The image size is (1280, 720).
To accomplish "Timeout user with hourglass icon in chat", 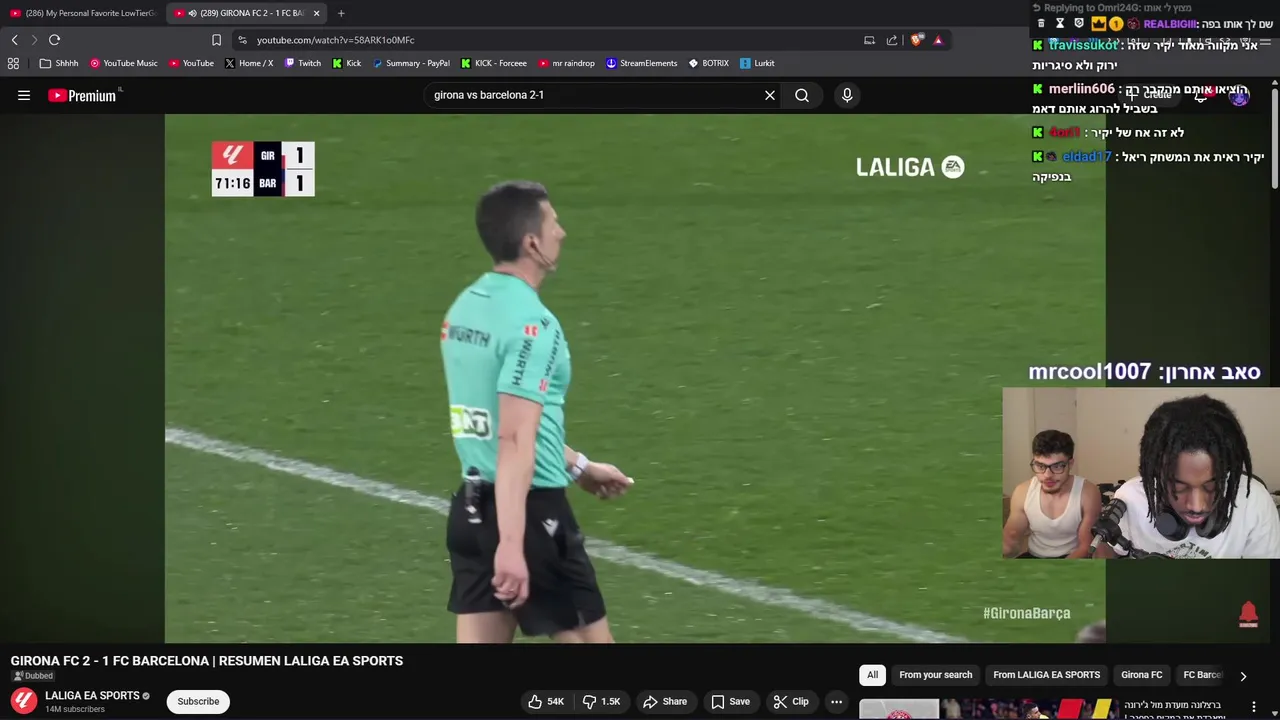I will click(1060, 24).
